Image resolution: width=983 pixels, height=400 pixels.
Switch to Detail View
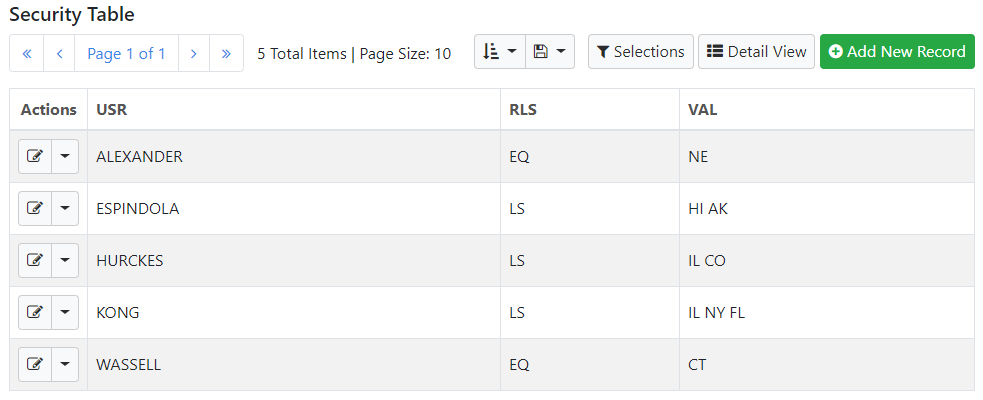pyautogui.click(x=757, y=51)
